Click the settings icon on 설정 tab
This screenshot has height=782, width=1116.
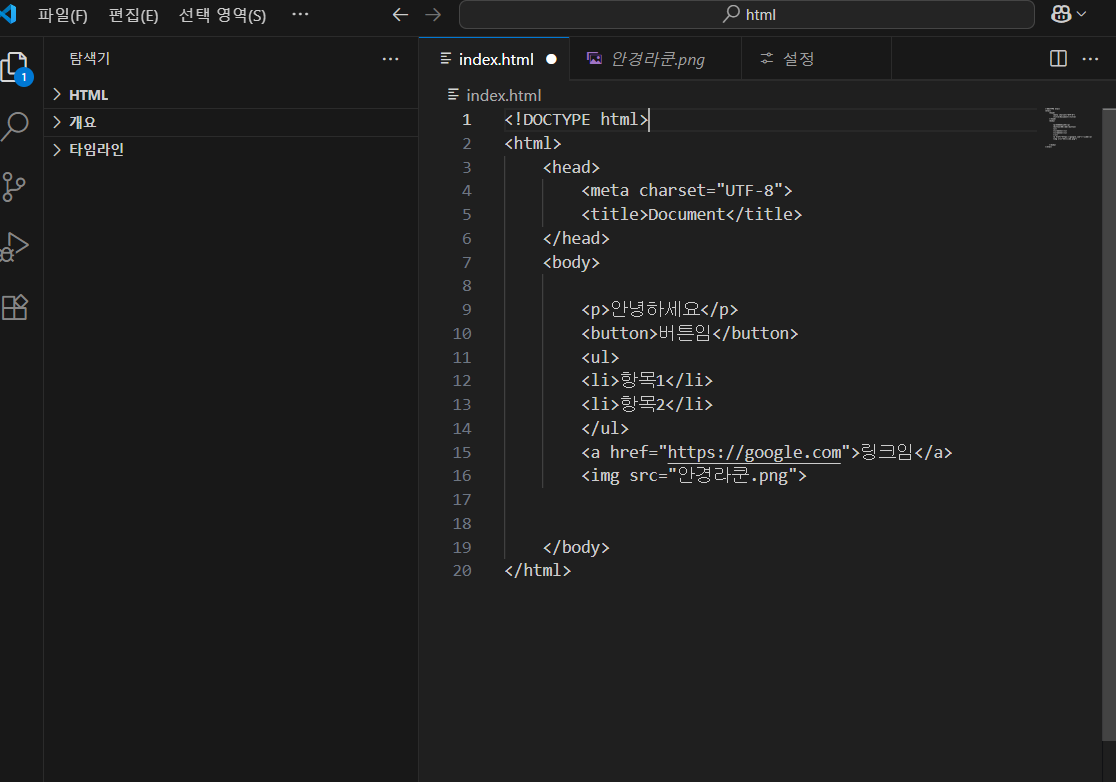coord(767,58)
